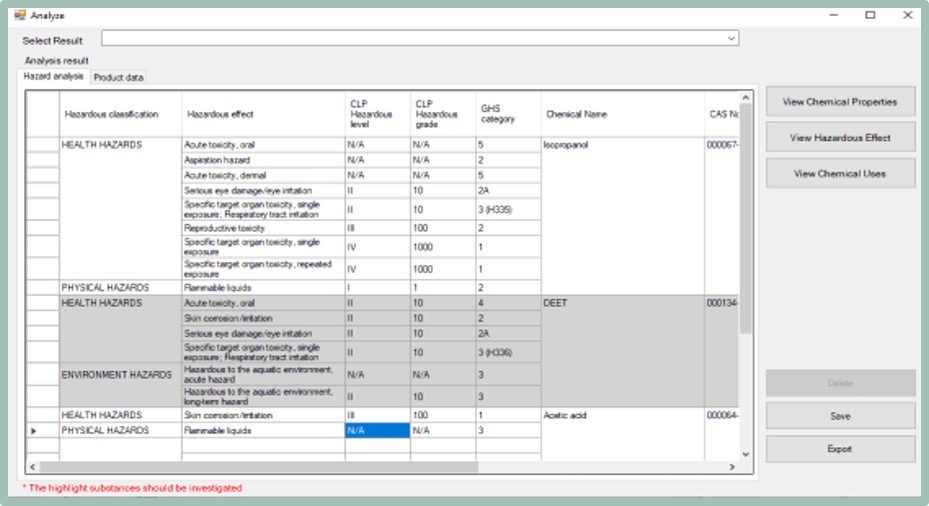This screenshot has width=929, height=506.
Task: Click View Chemical Uses button
Action: click(x=840, y=174)
